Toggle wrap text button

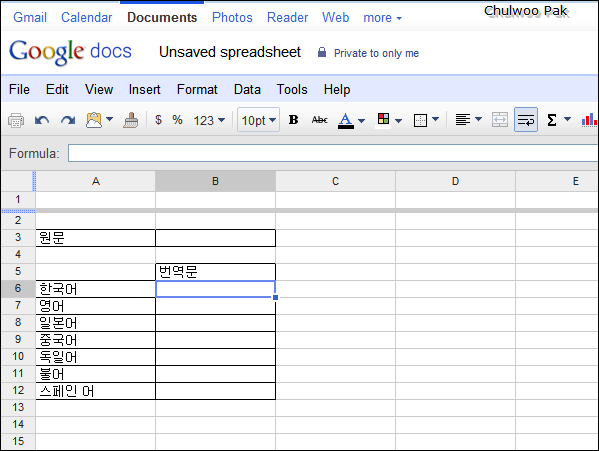click(526, 120)
